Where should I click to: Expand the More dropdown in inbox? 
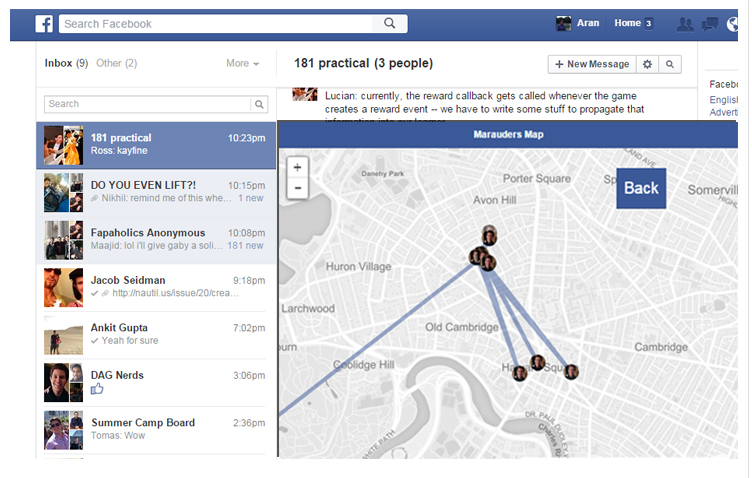coord(242,63)
